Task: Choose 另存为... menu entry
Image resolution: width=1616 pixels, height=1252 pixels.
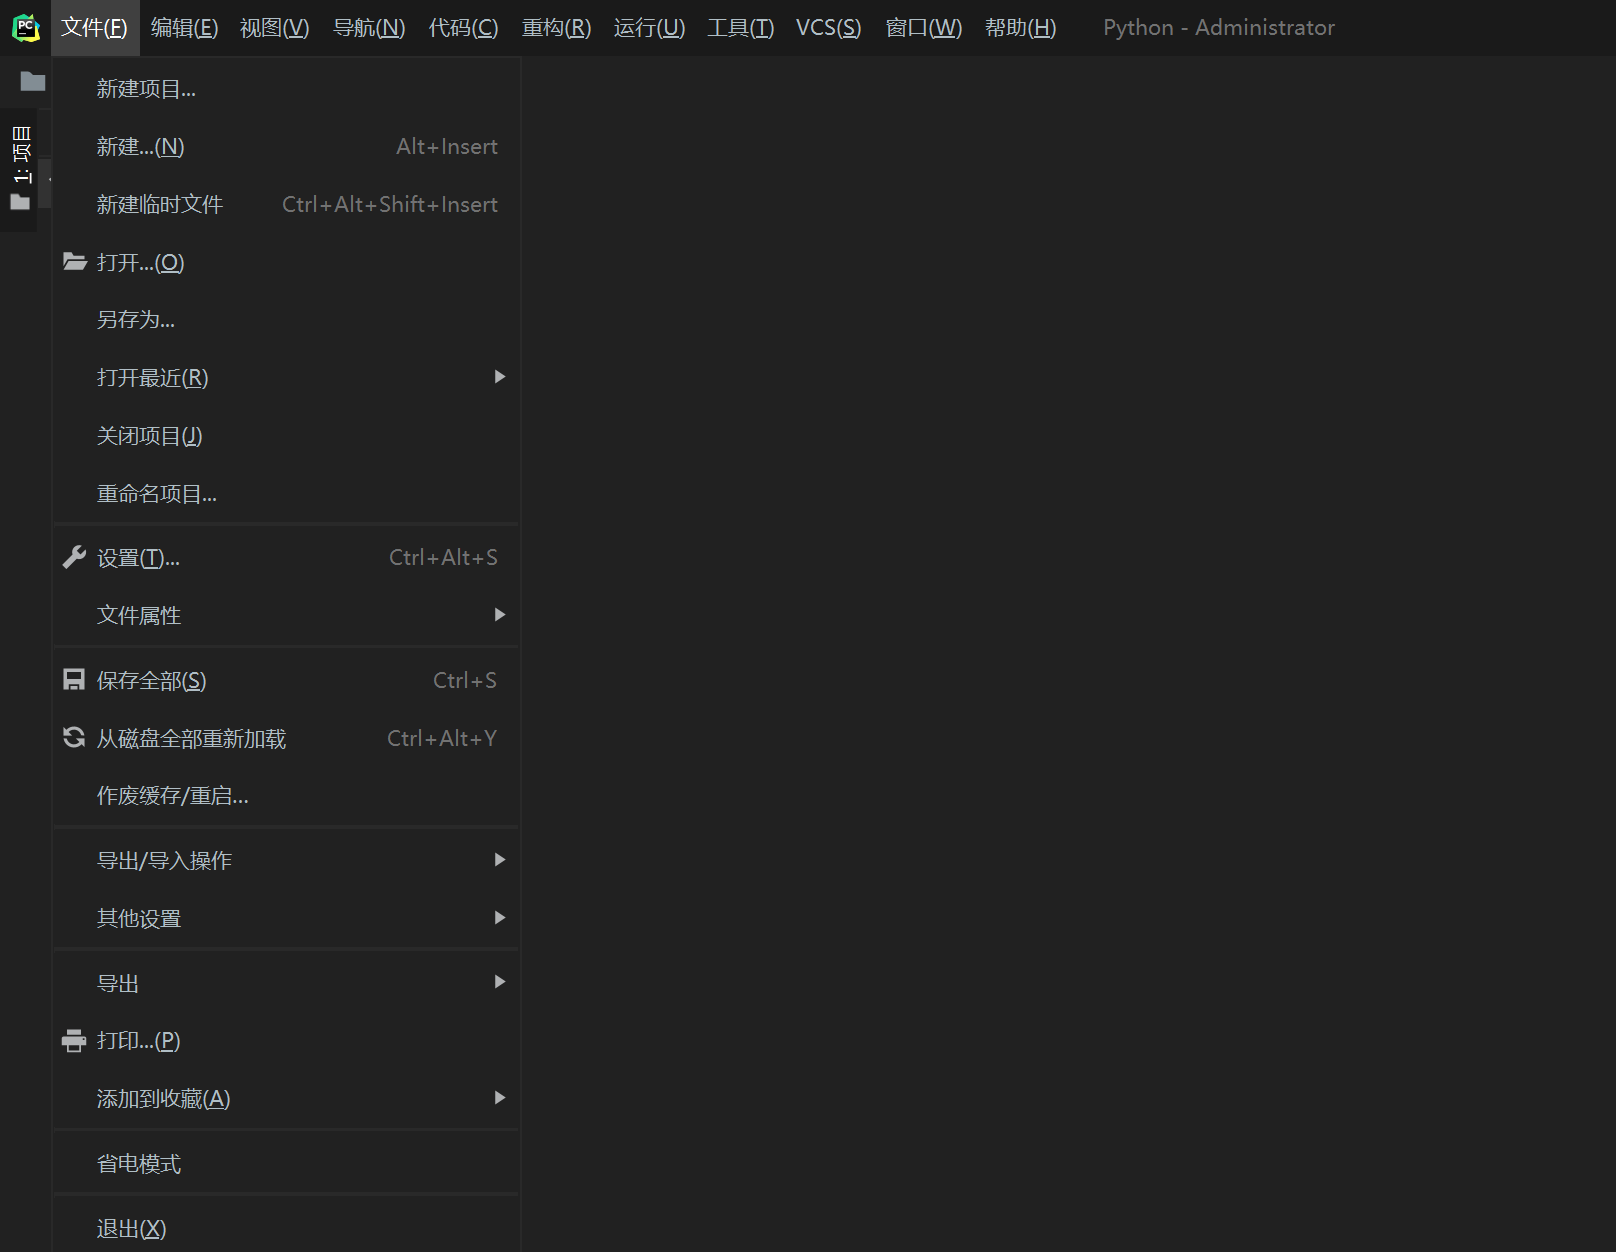Action: (x=286, y=320)
